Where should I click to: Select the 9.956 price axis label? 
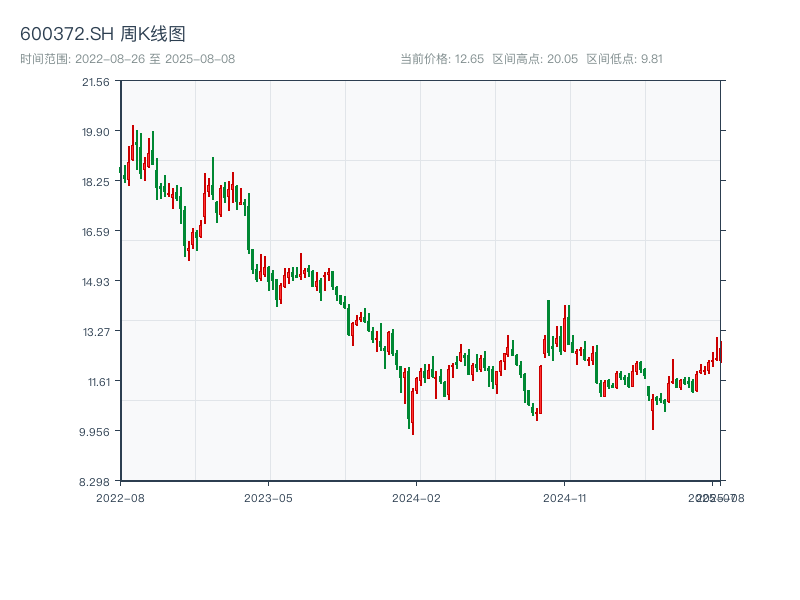[x=96, y=432]
